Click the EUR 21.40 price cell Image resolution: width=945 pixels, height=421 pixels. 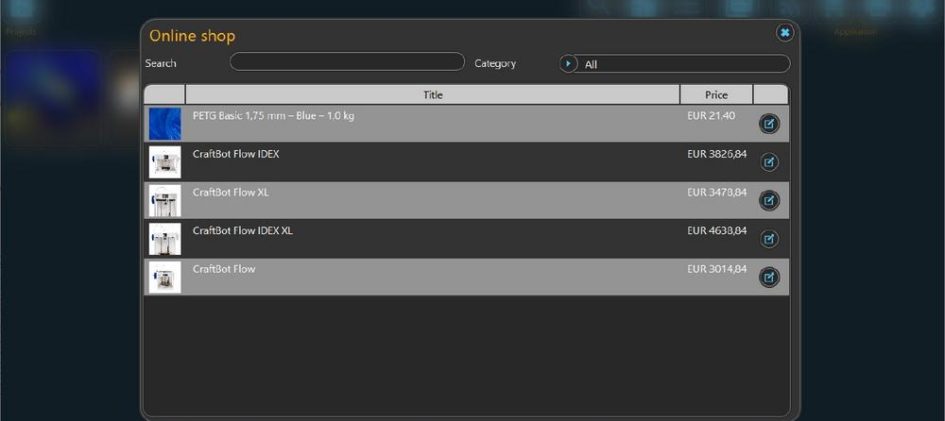coord(711,116)
